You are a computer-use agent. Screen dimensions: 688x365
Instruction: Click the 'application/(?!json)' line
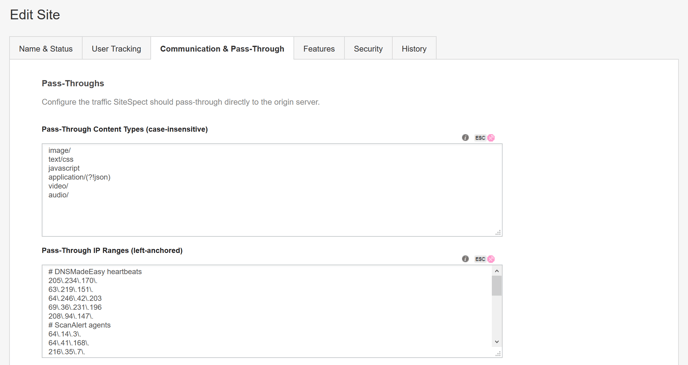(79, 177)
